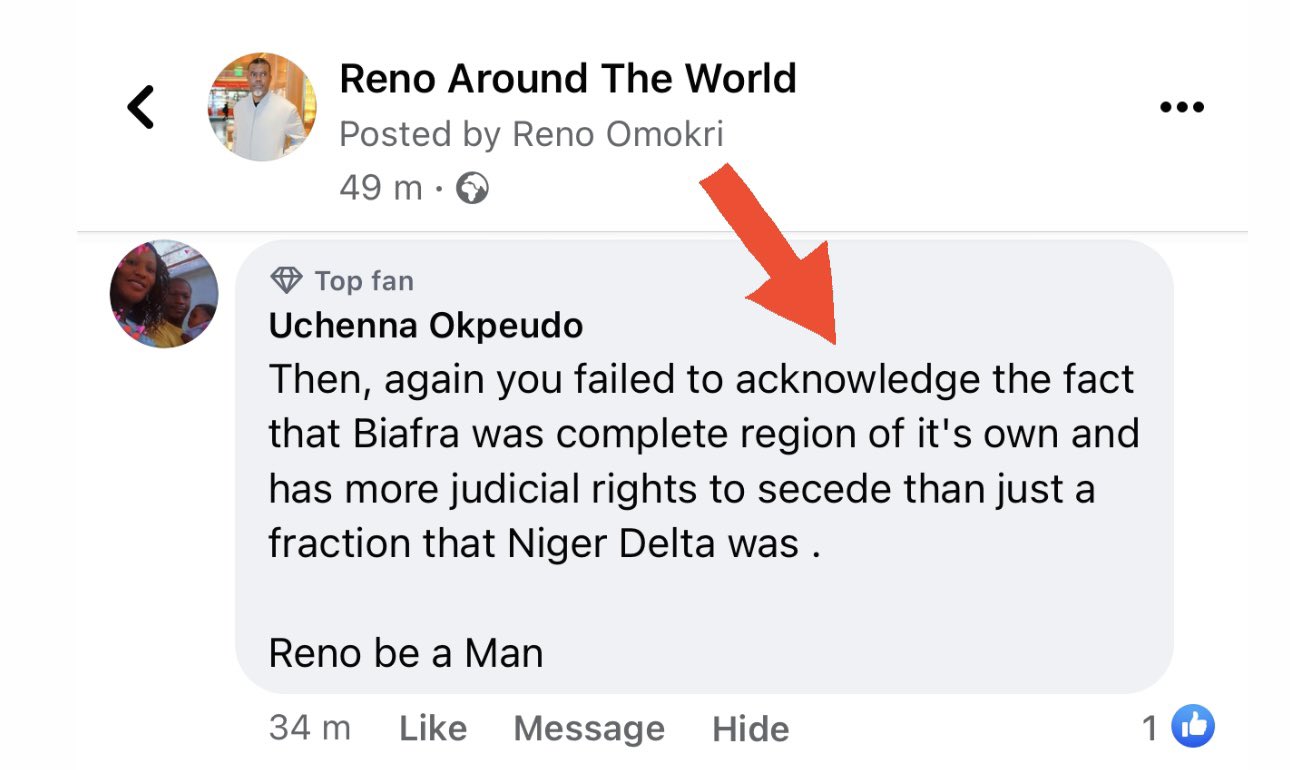Go back using the left chevron

tap(142, 107)
